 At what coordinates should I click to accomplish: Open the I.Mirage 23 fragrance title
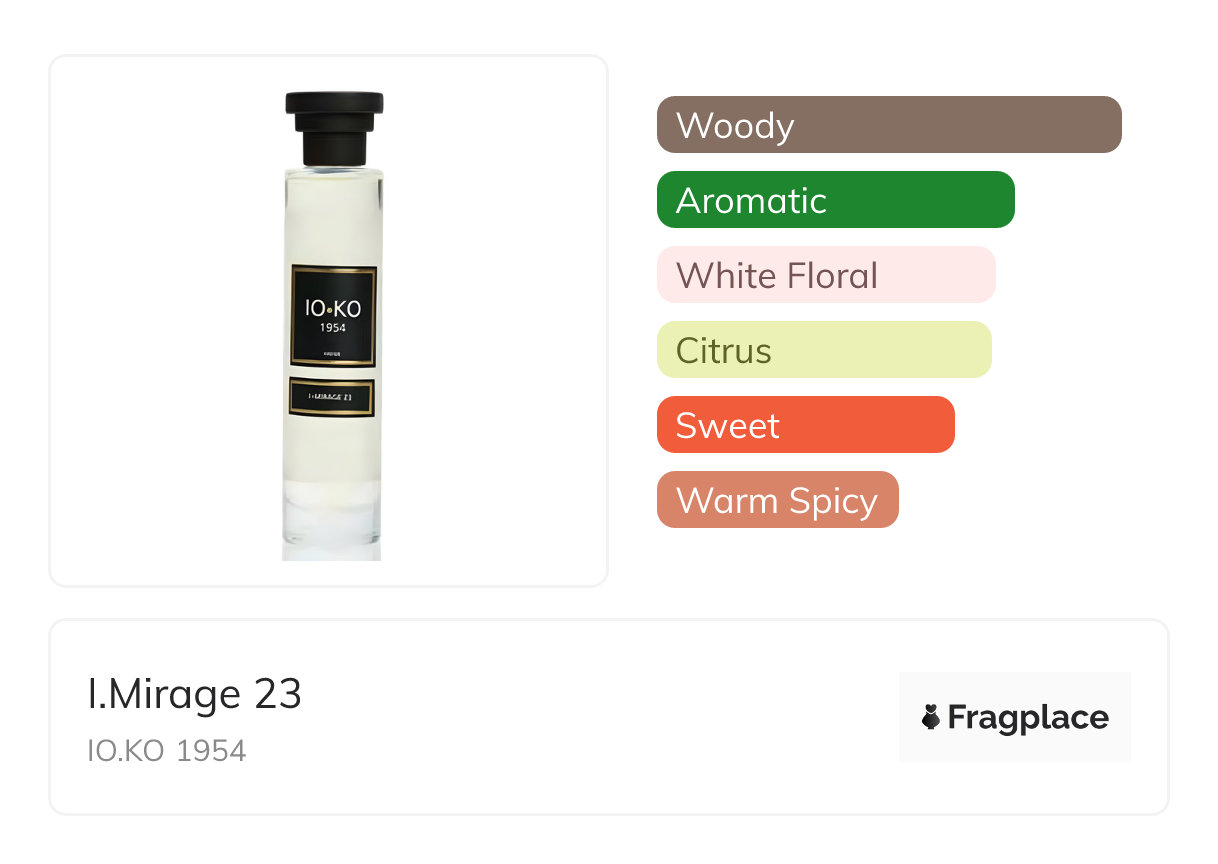point(195,694)
